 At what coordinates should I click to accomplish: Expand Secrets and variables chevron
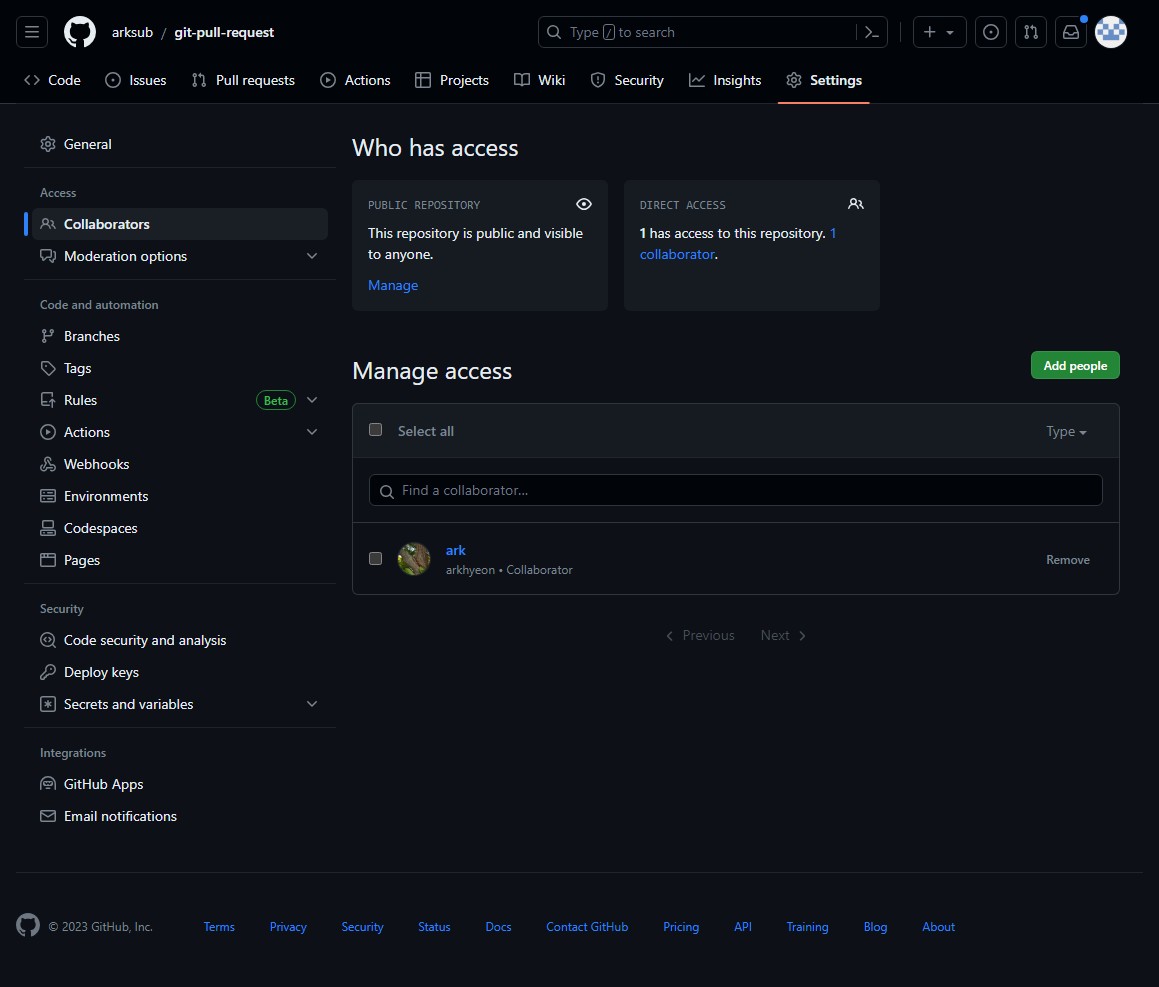(312, 704)
